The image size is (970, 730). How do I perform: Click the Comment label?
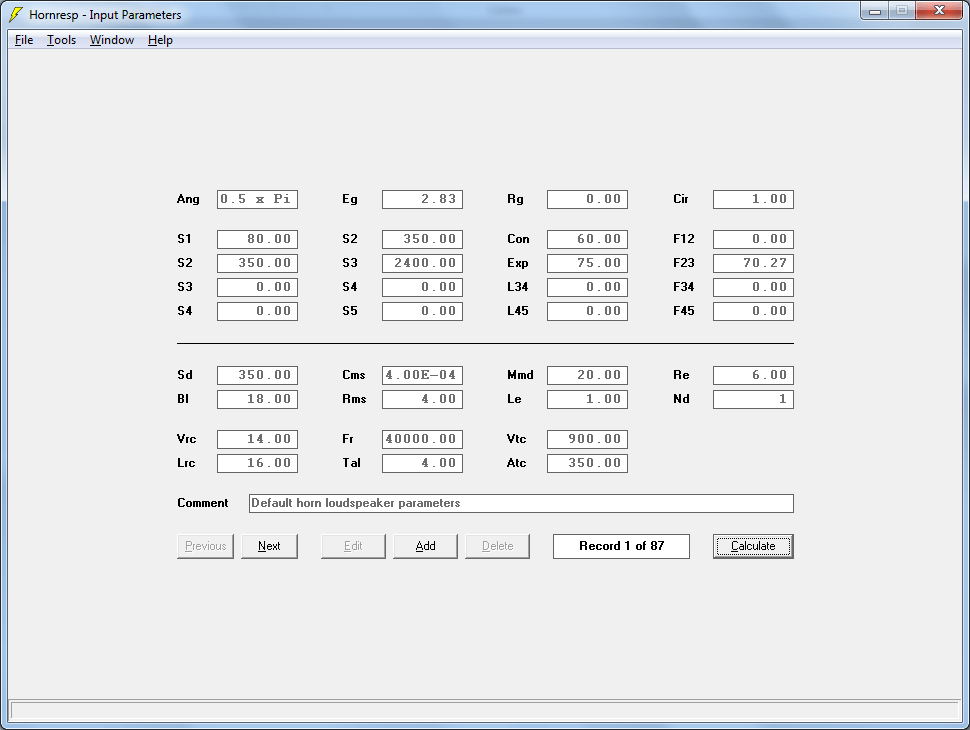[x=203, y=503]
